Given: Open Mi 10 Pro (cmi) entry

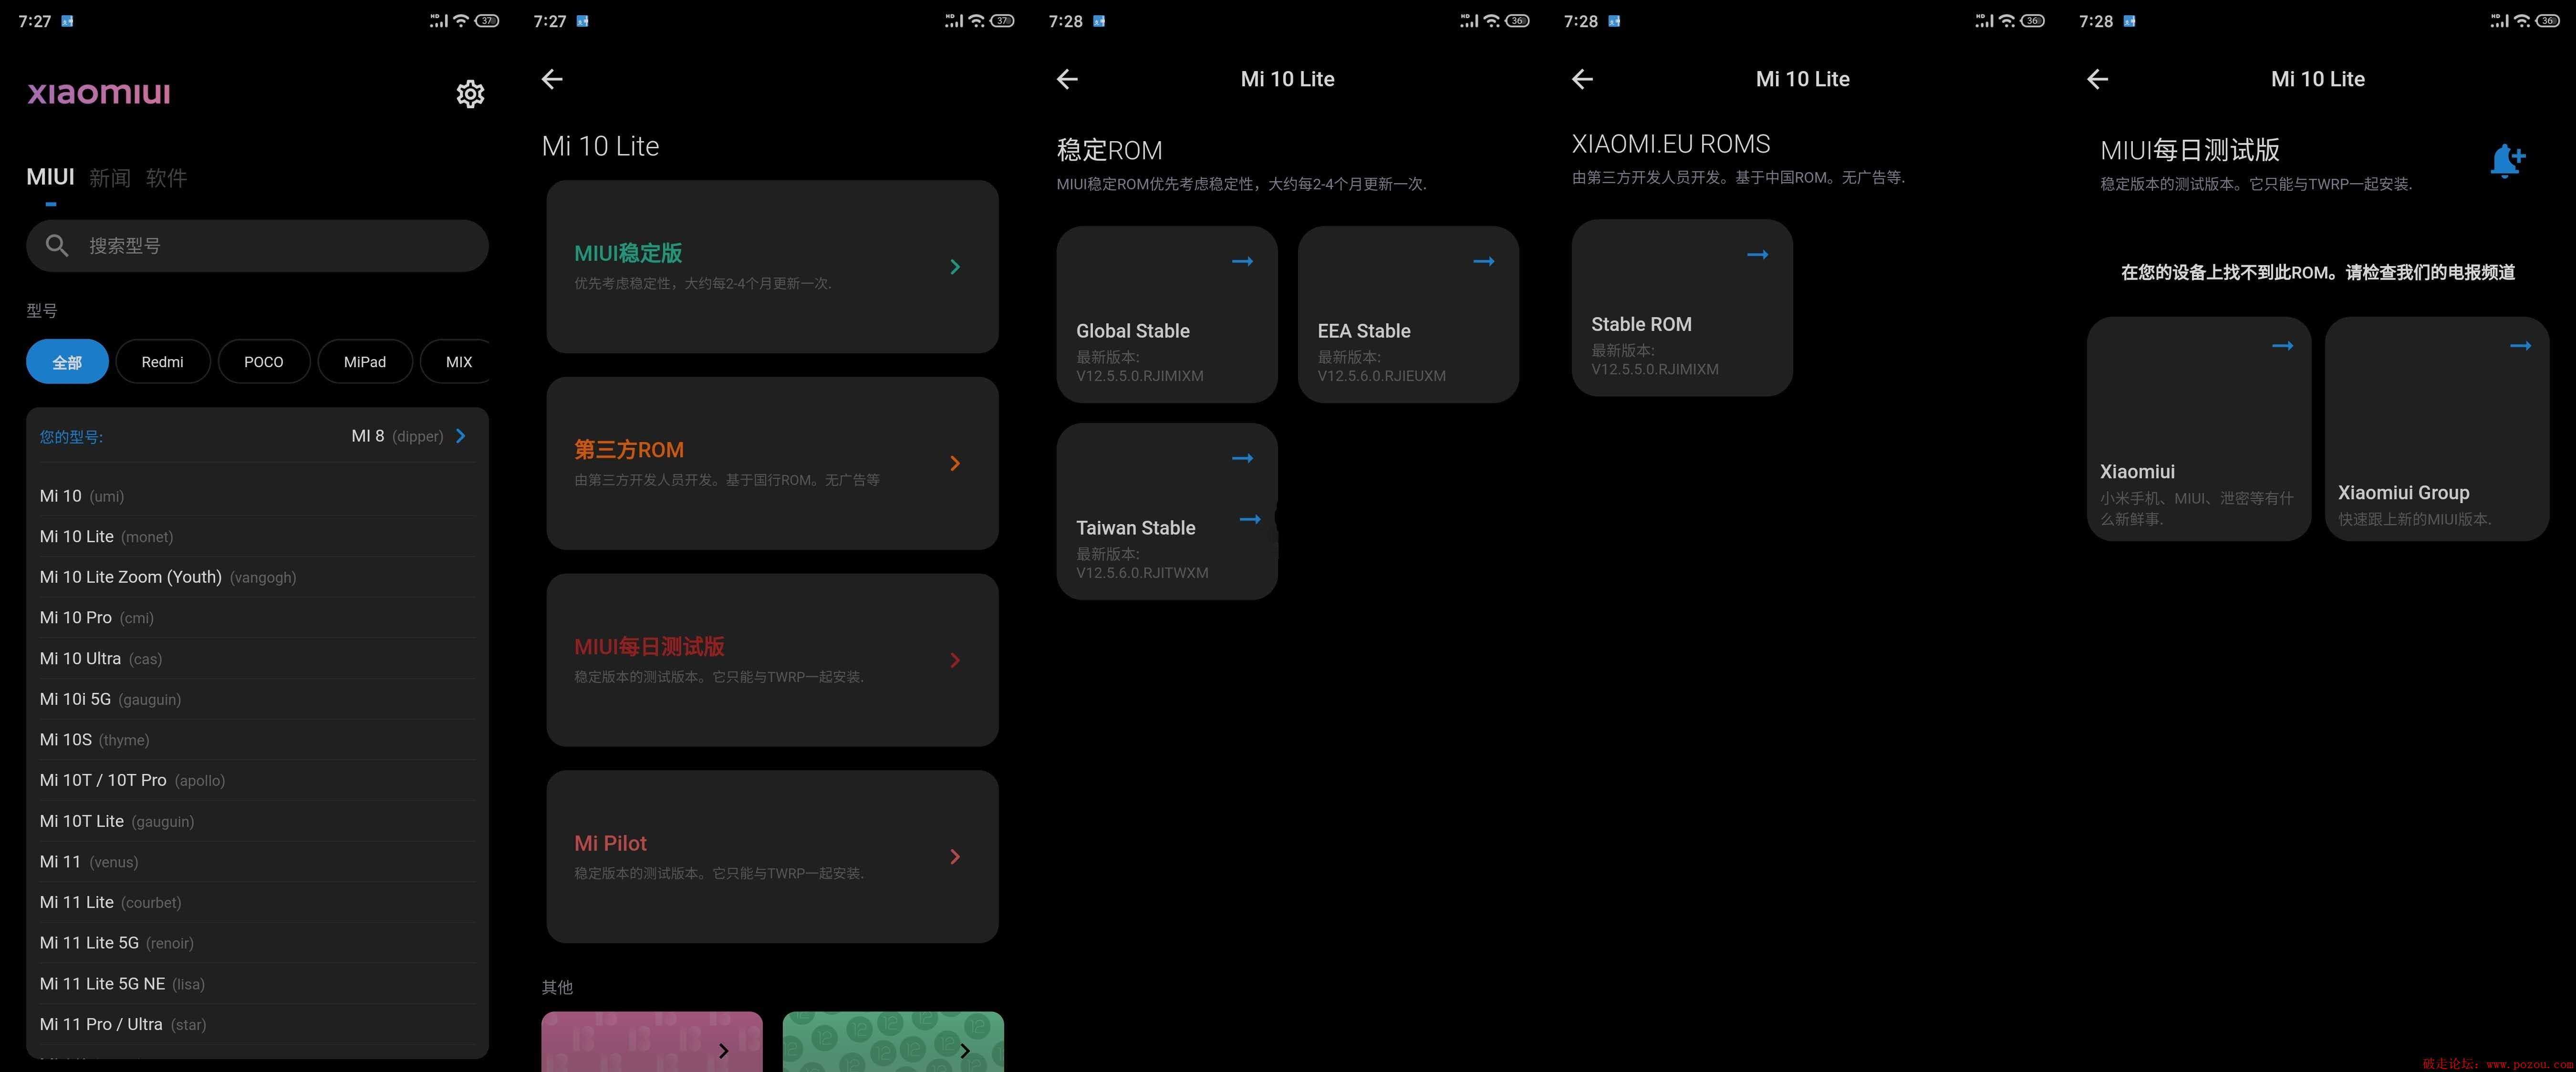Looking at the screenshot, I should coord(257,618).
